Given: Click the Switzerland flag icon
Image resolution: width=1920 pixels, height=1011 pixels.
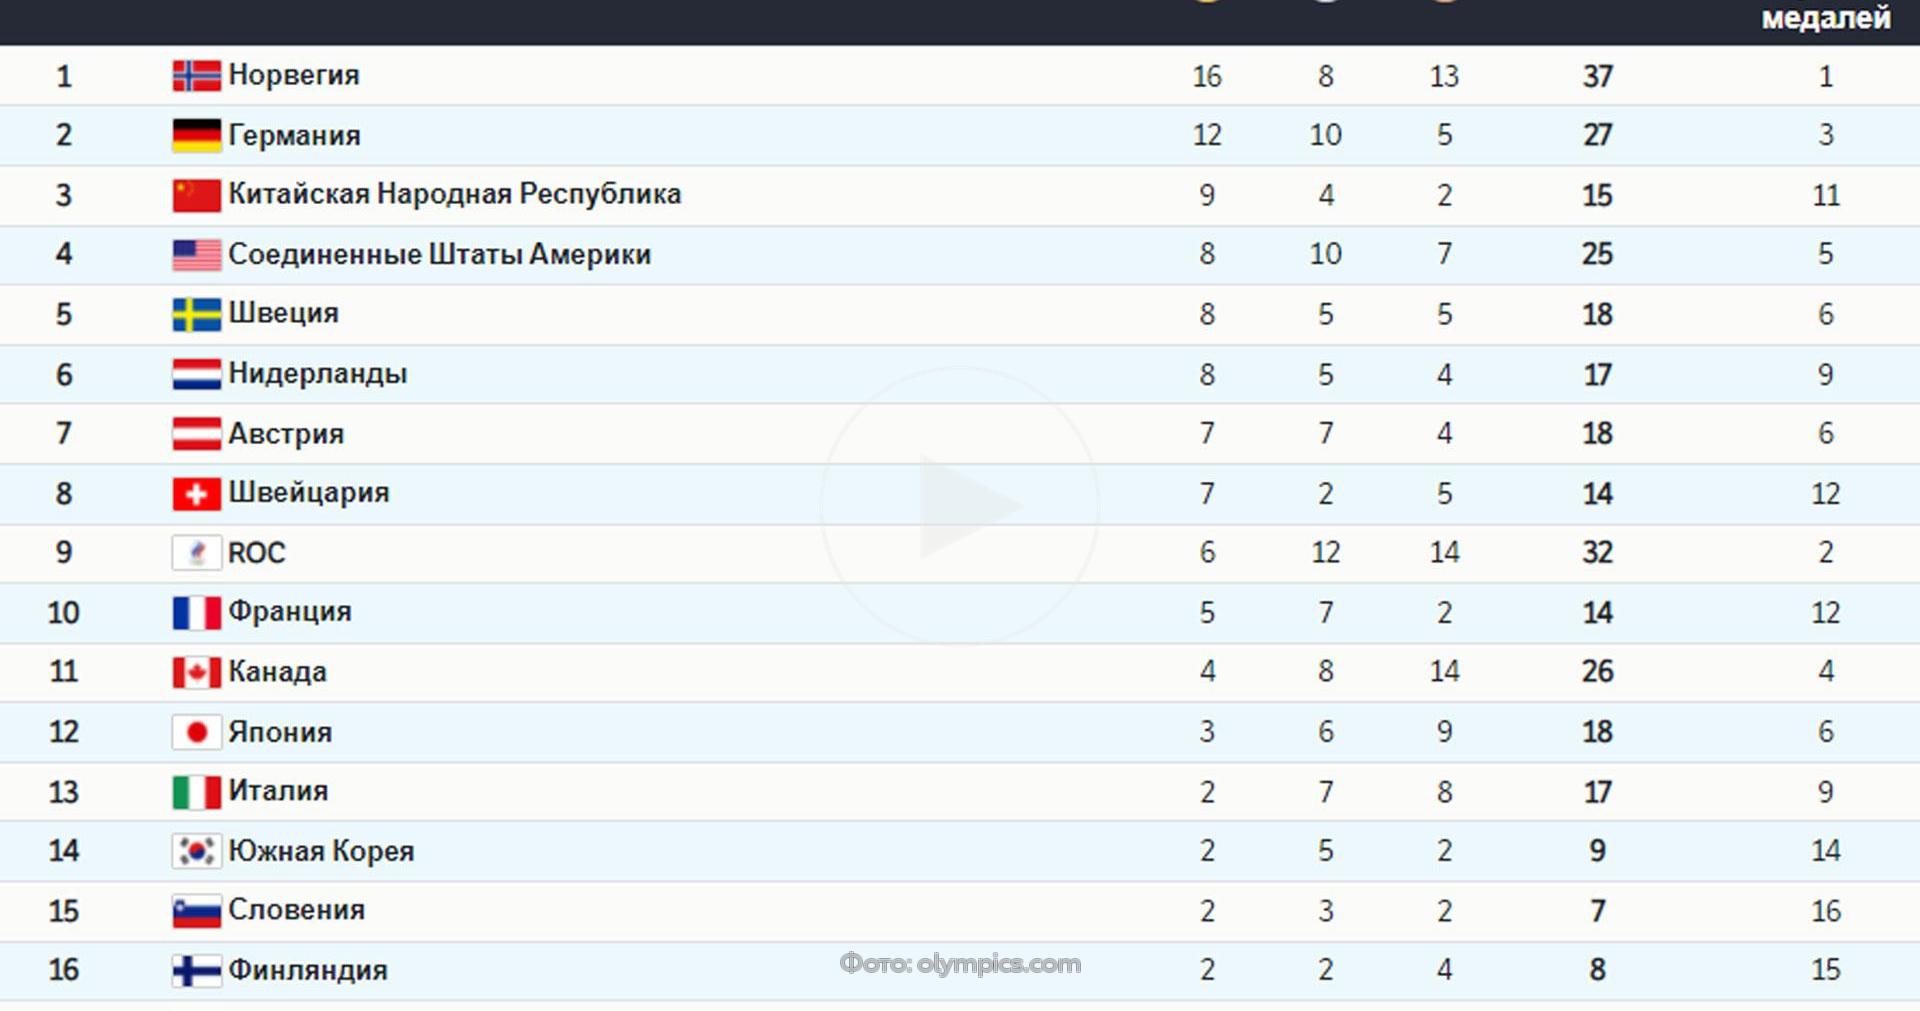Looking at the screenshot, I should click(x=196, y=493).
